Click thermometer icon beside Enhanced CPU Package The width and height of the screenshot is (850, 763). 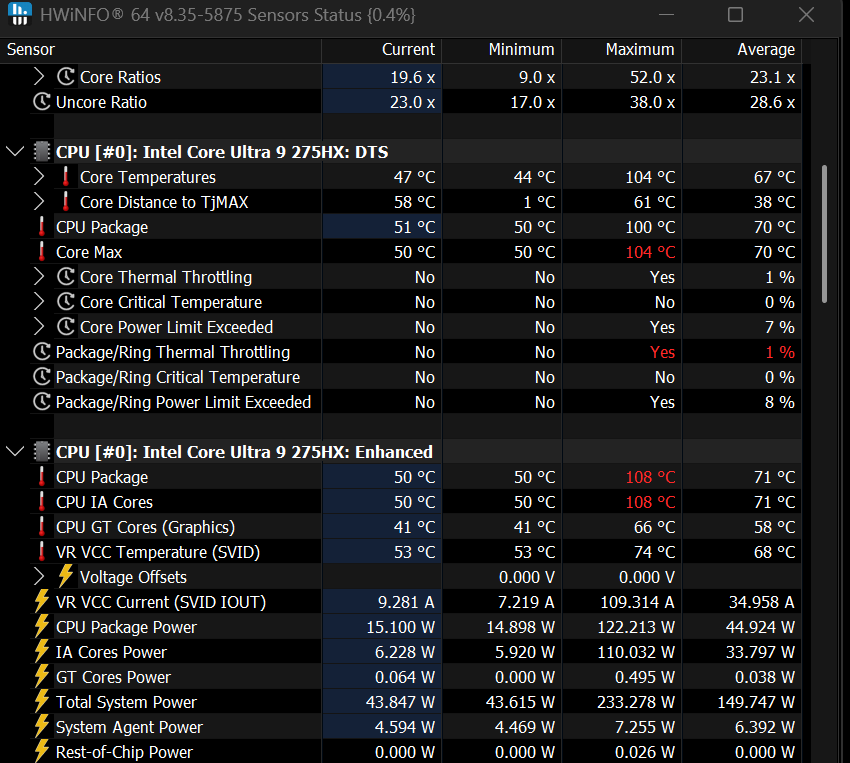[42, 476]
